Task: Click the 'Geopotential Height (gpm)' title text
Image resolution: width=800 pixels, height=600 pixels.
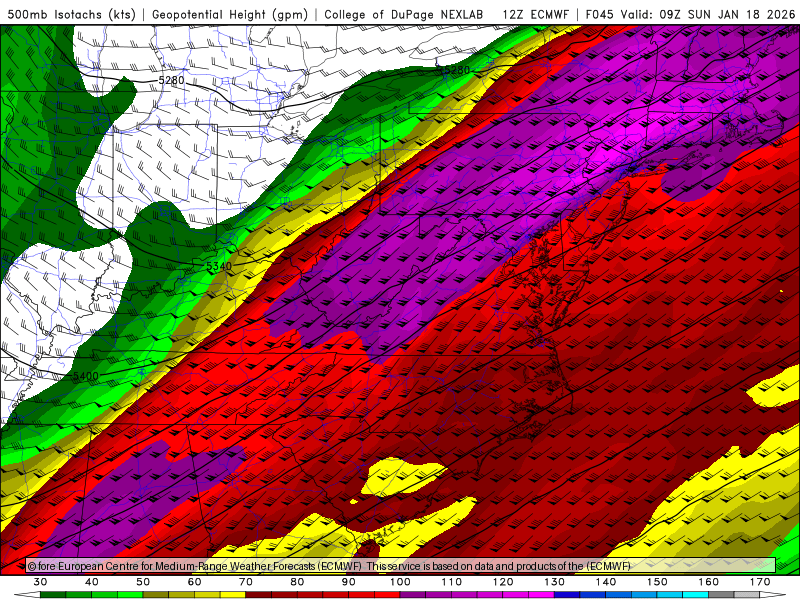Action: click(x=230, y=15)
